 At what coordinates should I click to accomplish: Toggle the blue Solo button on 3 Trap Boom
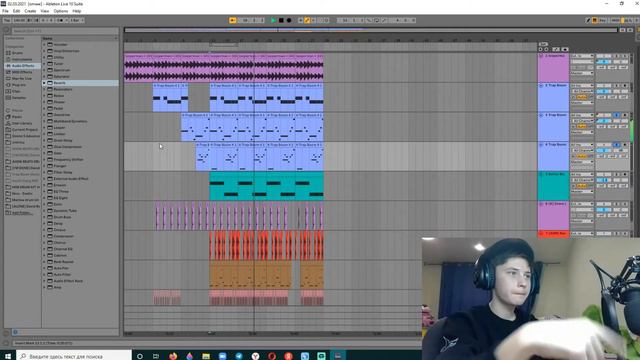tap(616, 116)
